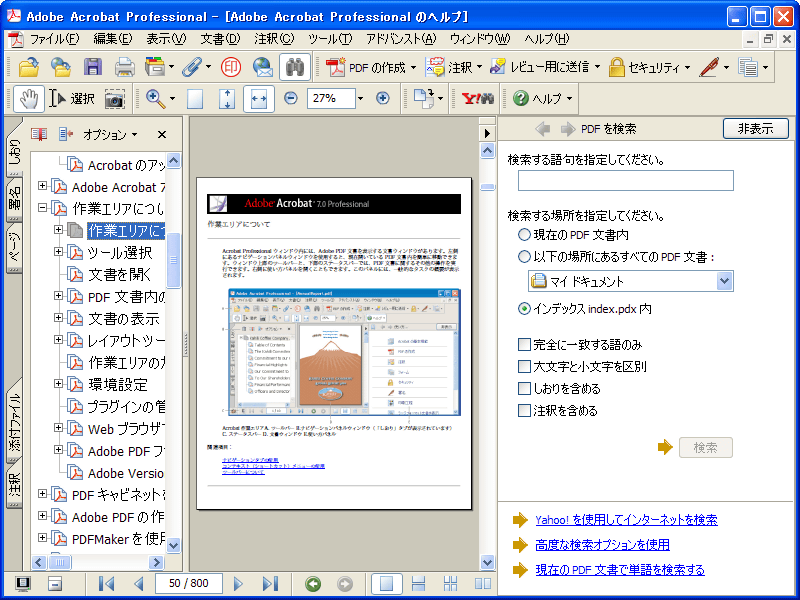Go to first page icon
Viewport: 800px width, 600px height.
(106, 583)
